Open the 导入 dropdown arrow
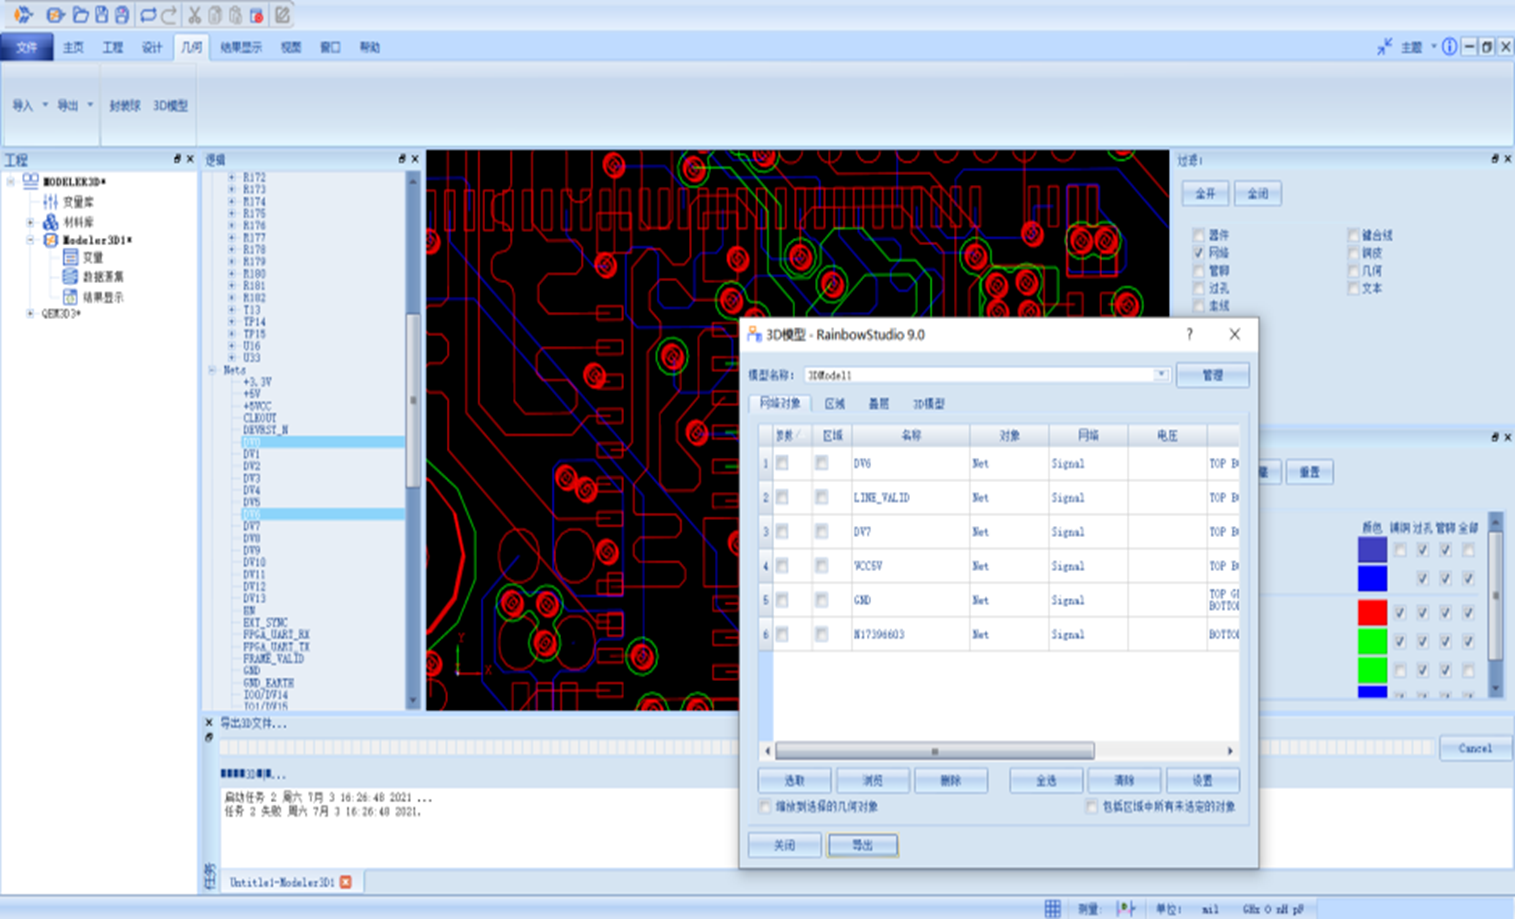Viewport: 1515px width, 919px height. (x=45, y=105)
